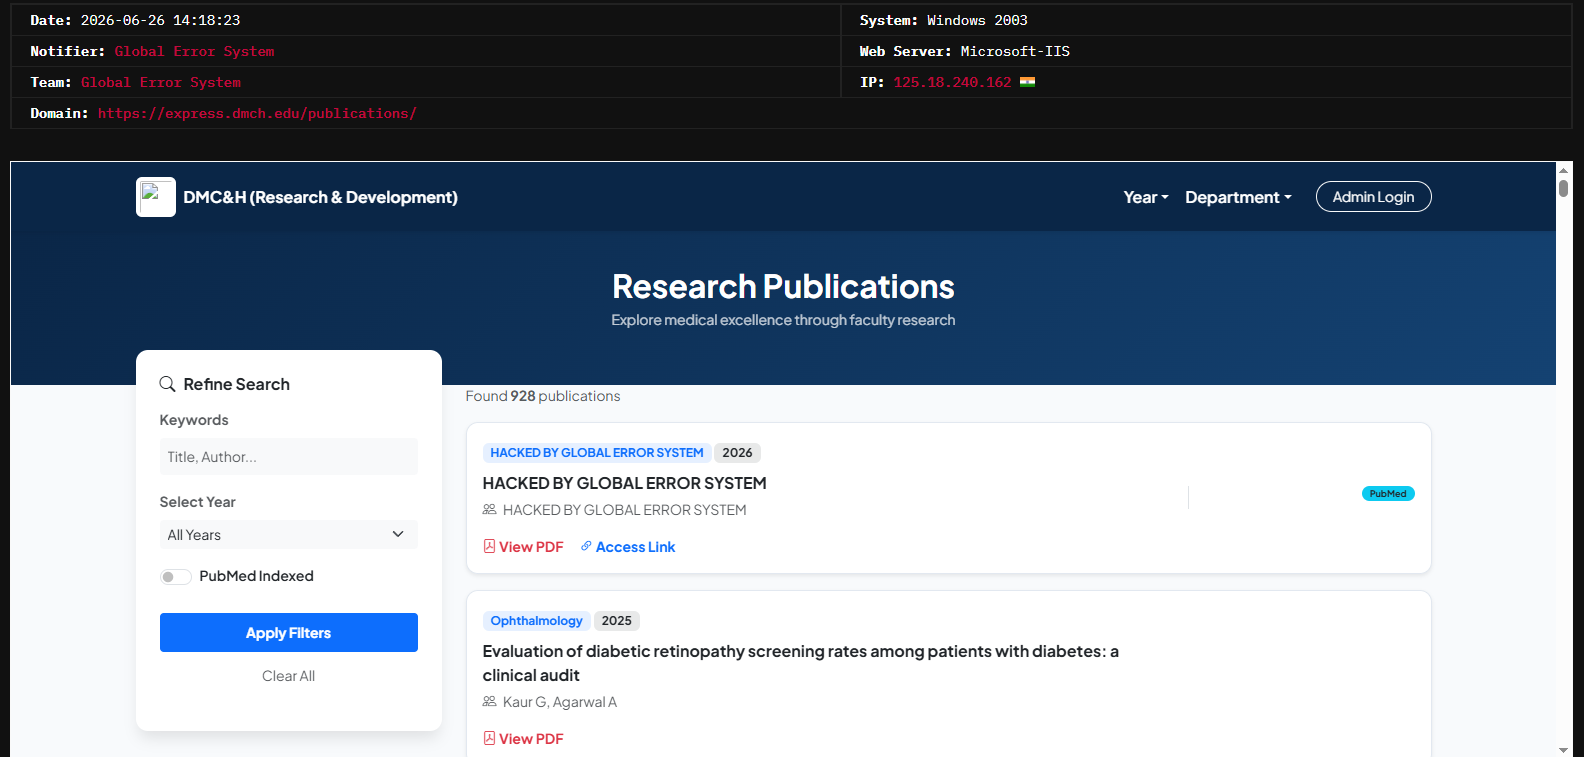The height and width of the screenshot is (757, 1584).
Task: Click the HACKED BY GLOBAL ERROR SYSTEM department tag
Action: 597,453
